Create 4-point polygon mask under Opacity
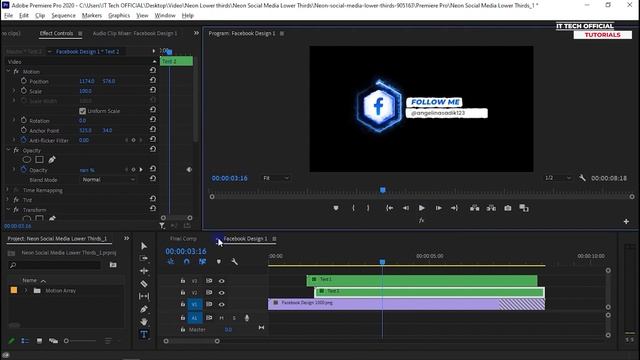640x360 pixels. pyautogui.click(x=40, y=160)
